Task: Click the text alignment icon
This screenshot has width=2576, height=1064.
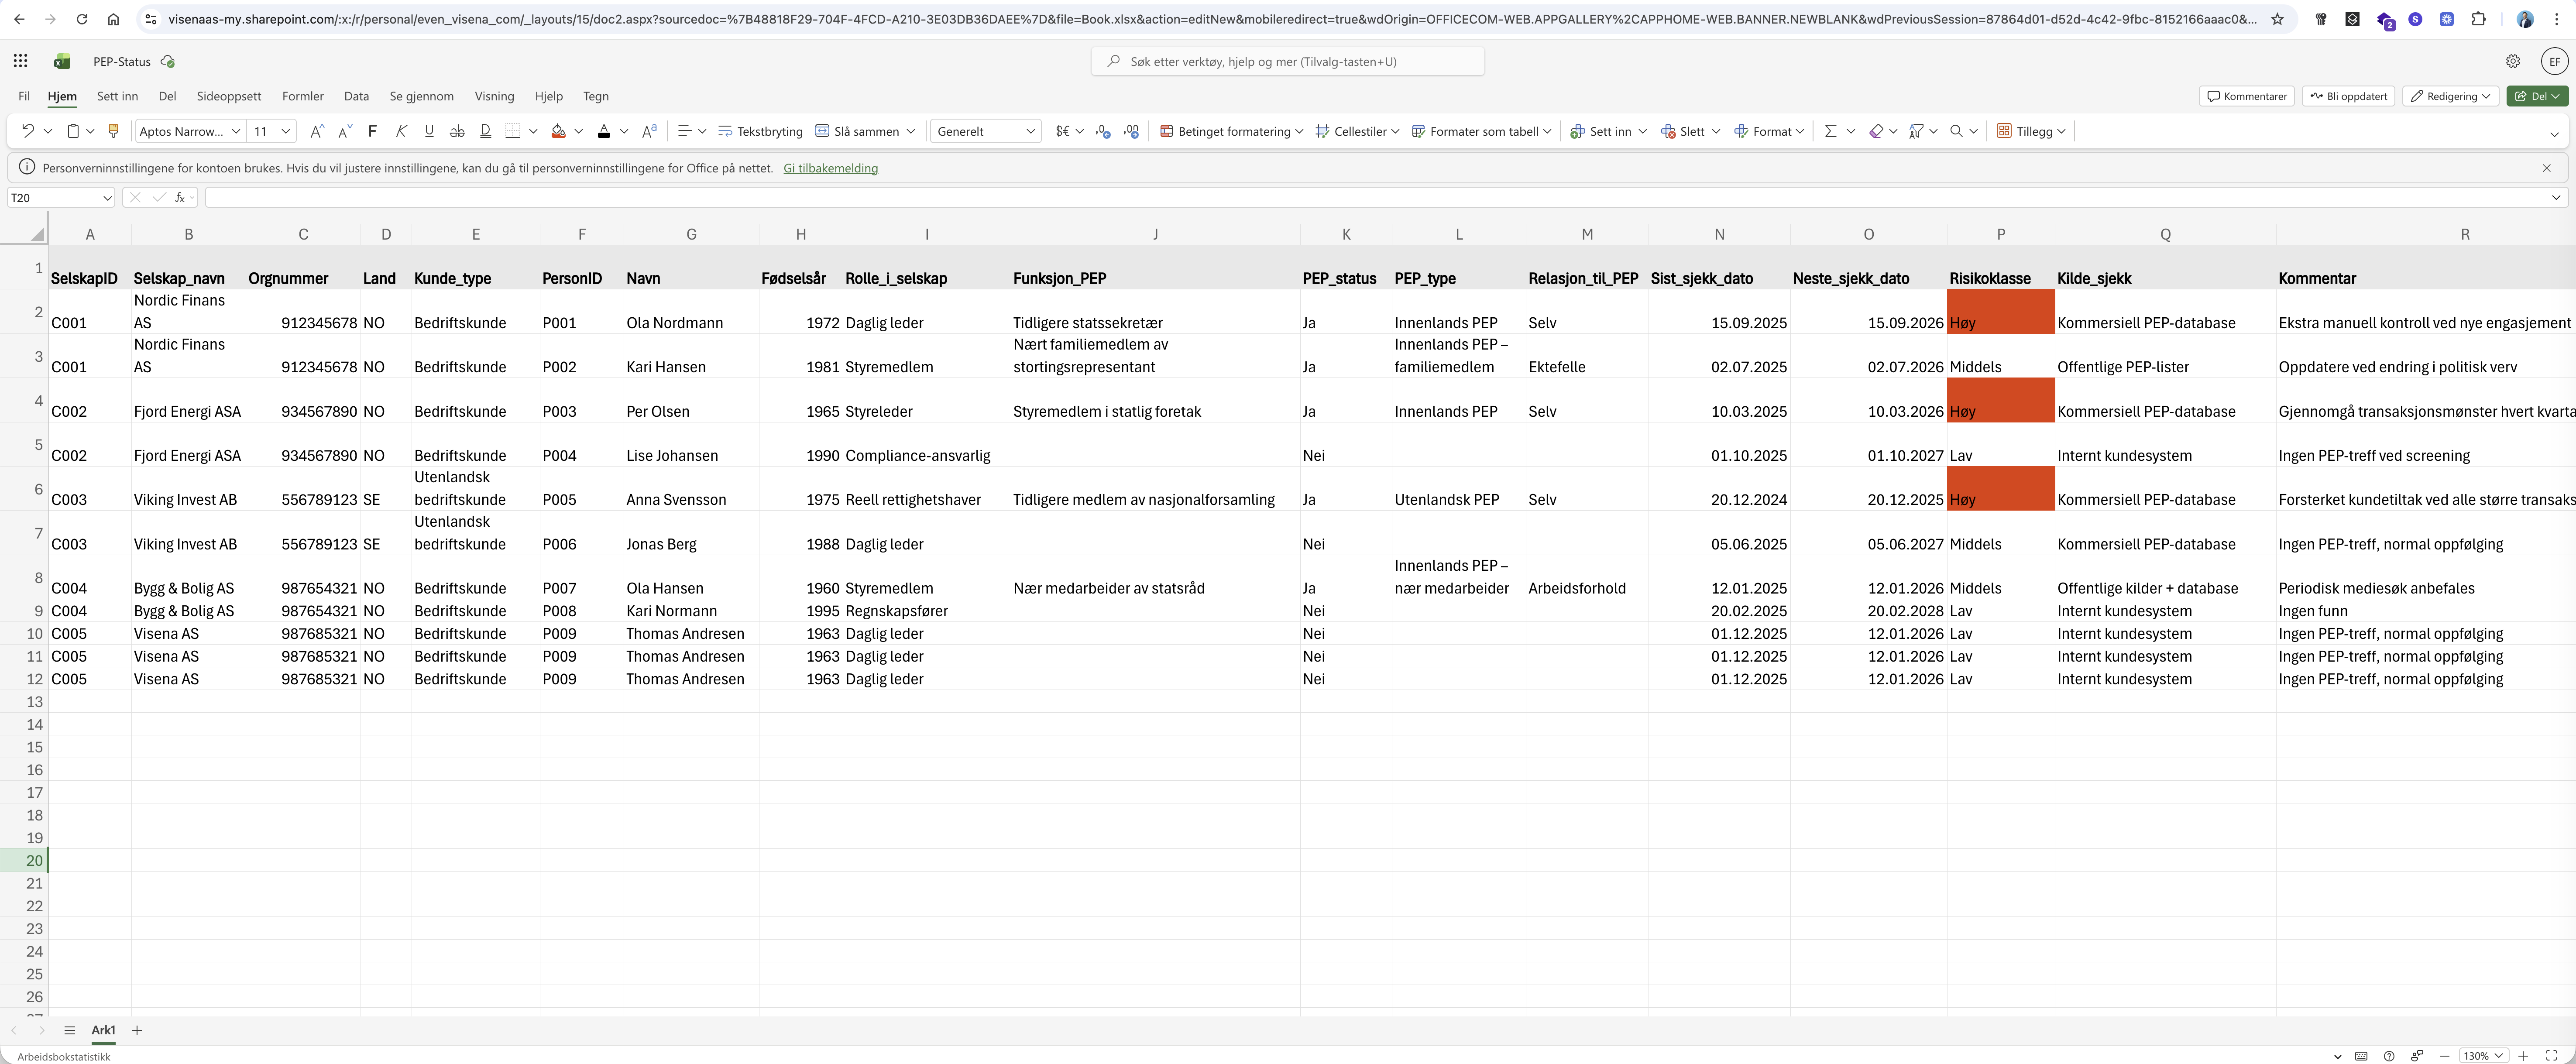Action: point(684,131)
